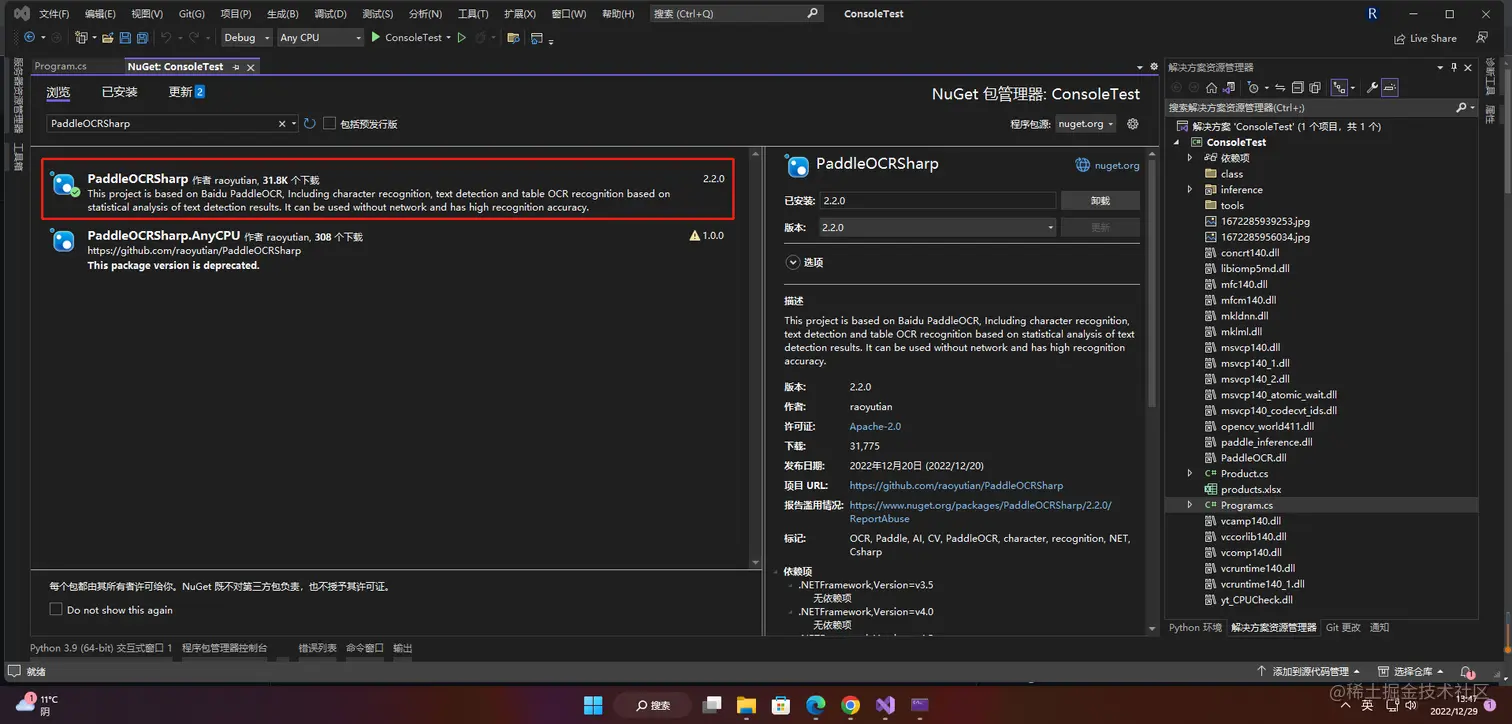Click the show all files icon
This screenshot has height=724, width=1512.
(1315, 88)
